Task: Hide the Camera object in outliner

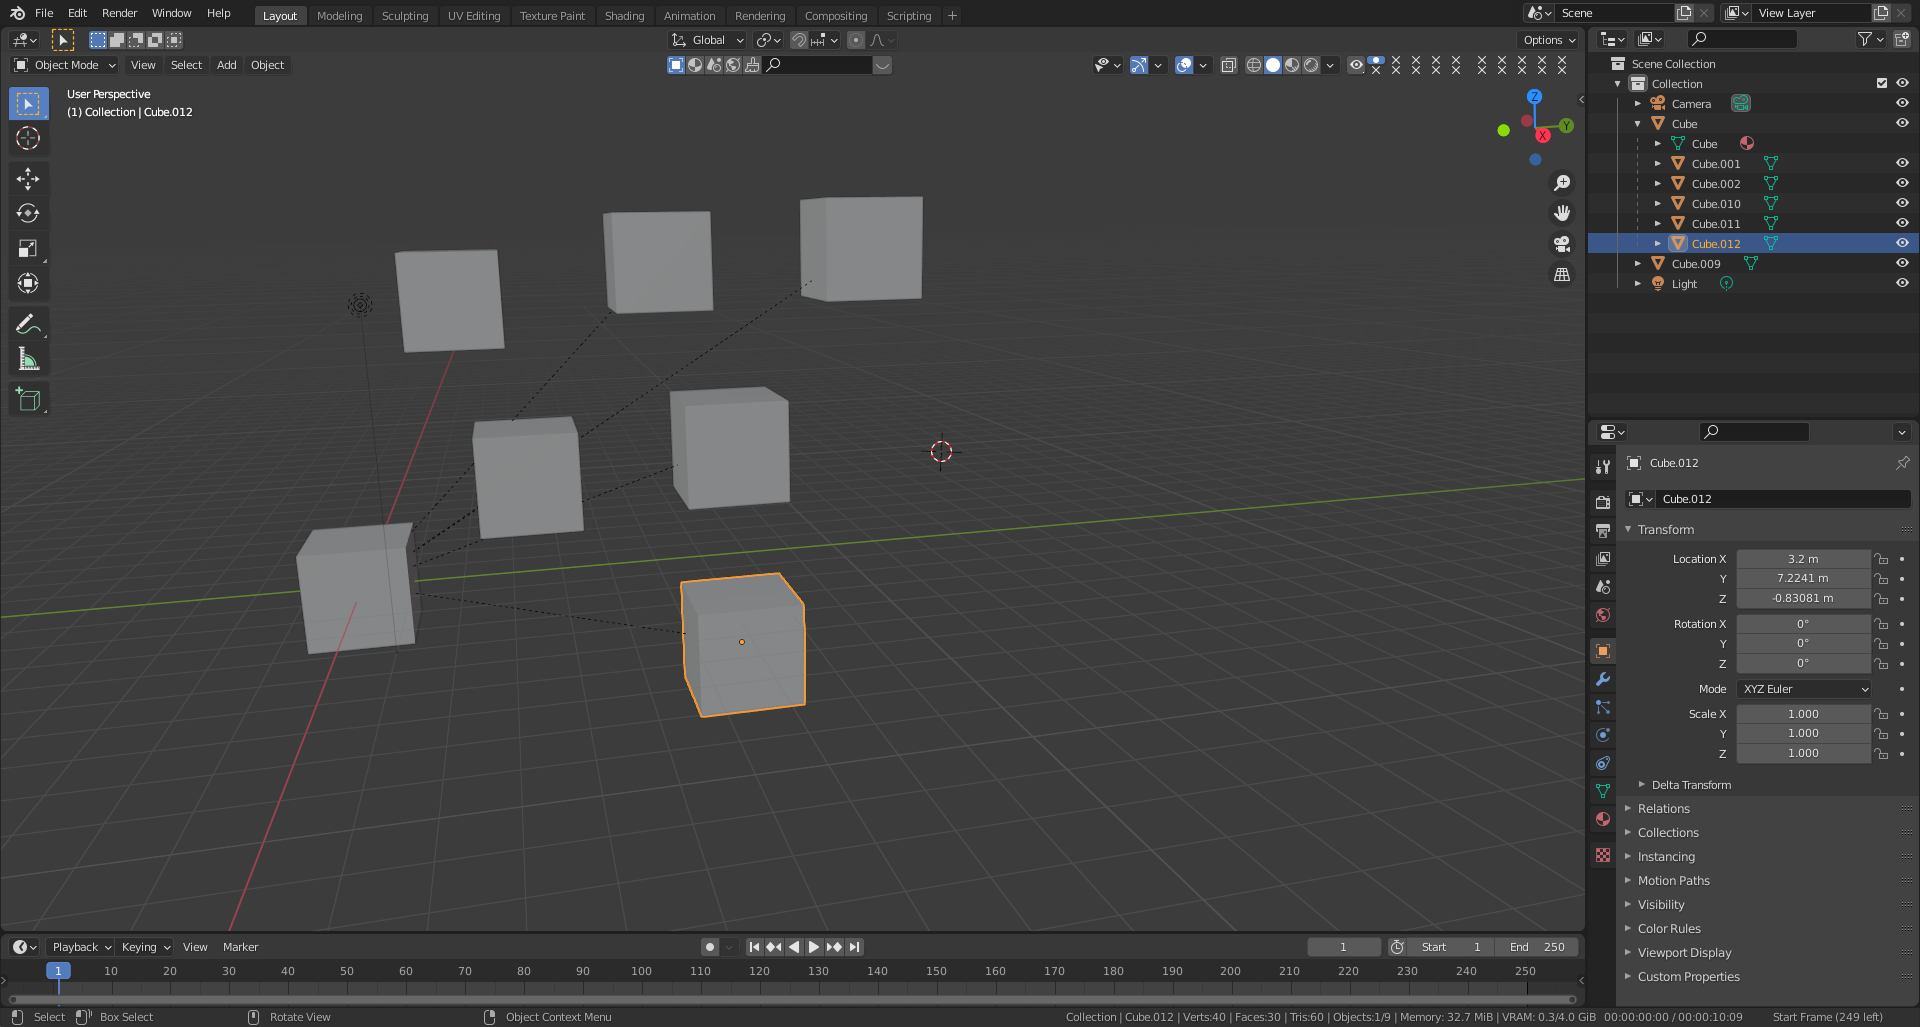Action: [1902, 103]
